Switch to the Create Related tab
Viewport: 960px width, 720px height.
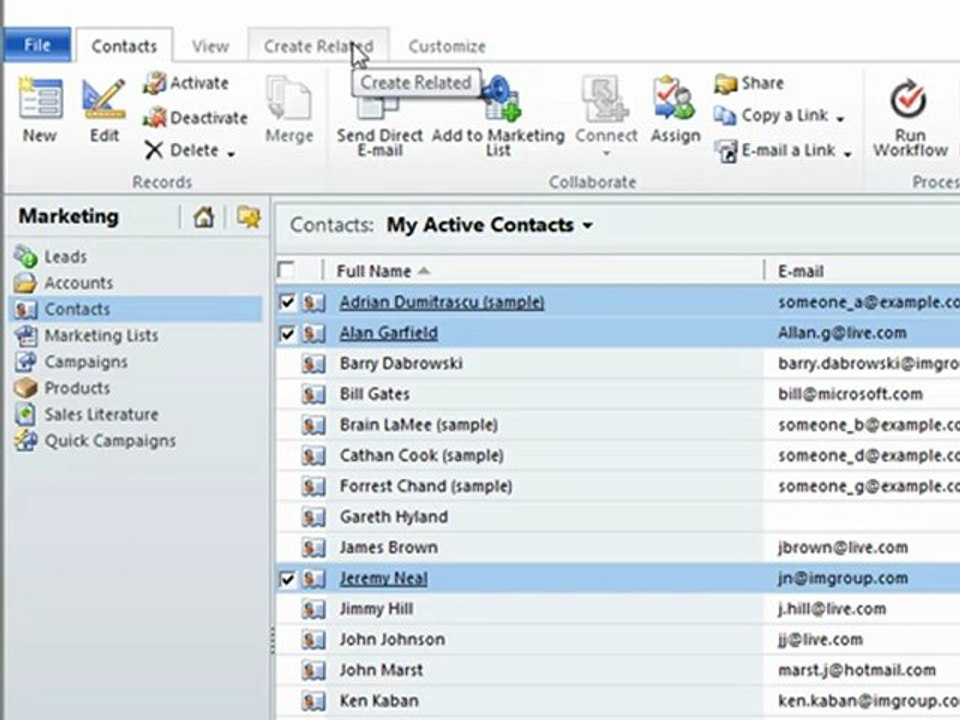(x=318, y=46)
